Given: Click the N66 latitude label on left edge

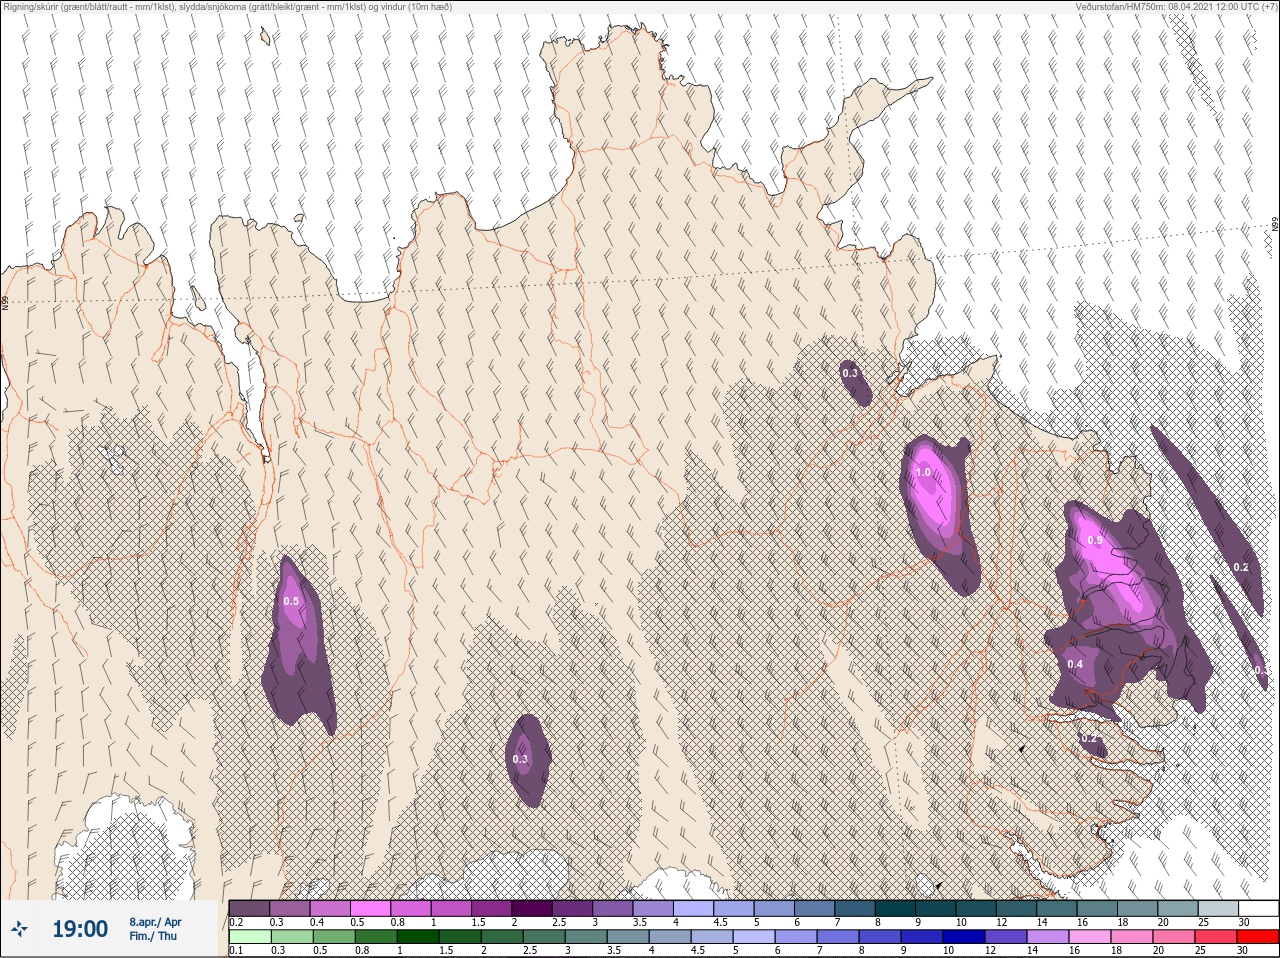Looking at the screenshot, I should coord(5,302).
